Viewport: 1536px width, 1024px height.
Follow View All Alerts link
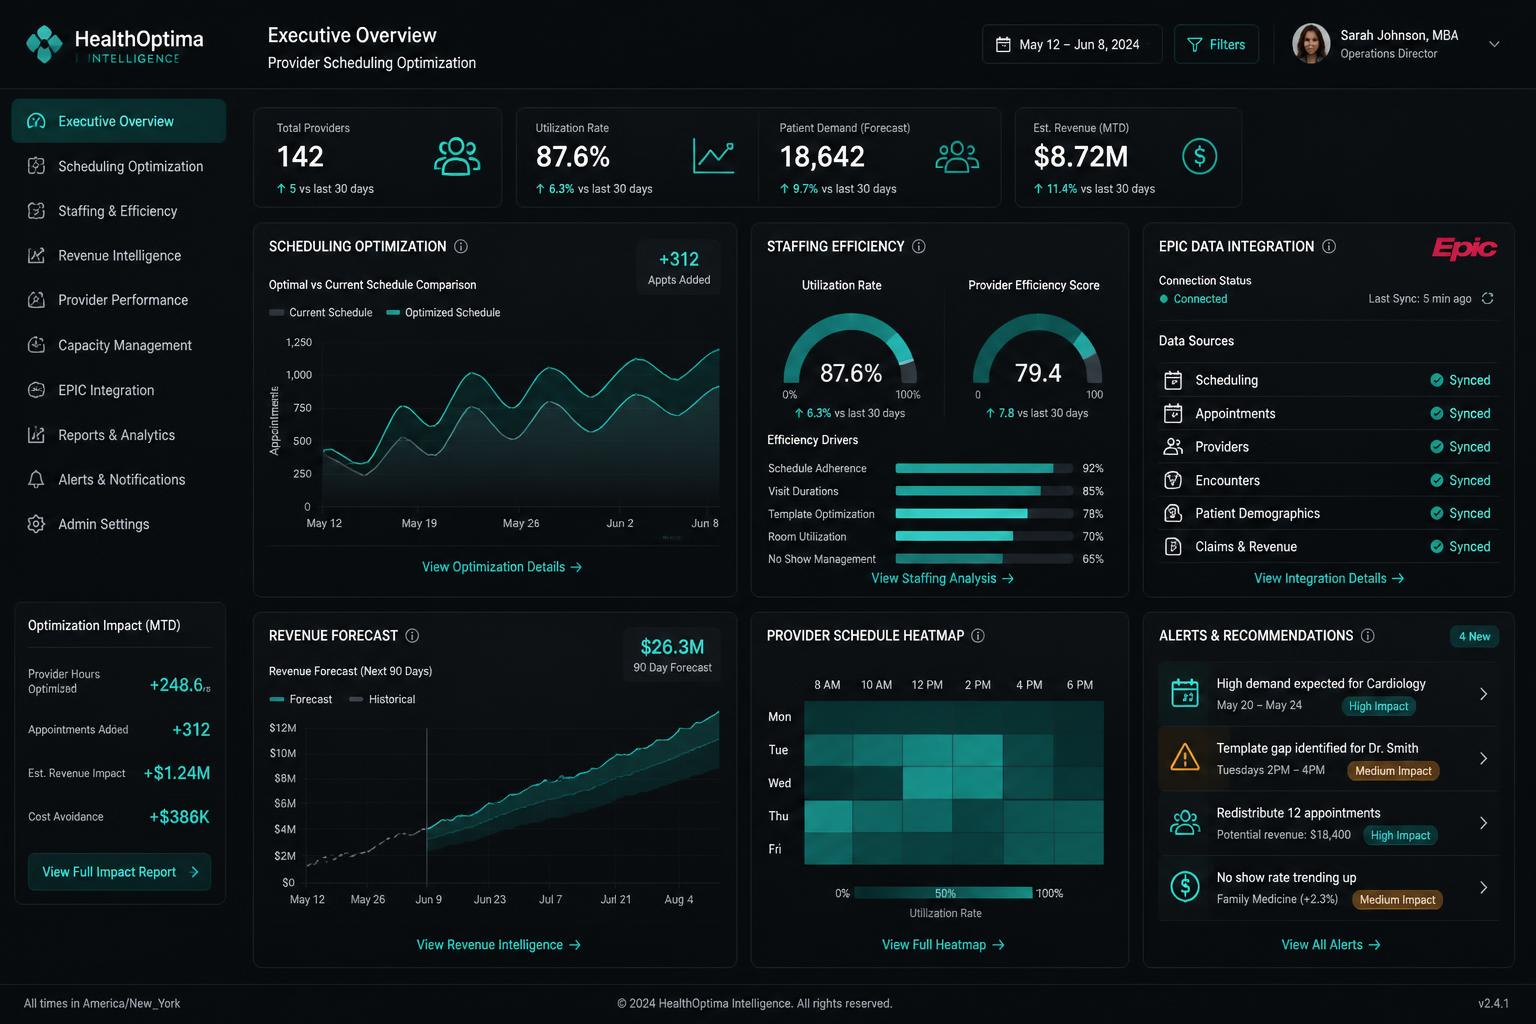1331,945
